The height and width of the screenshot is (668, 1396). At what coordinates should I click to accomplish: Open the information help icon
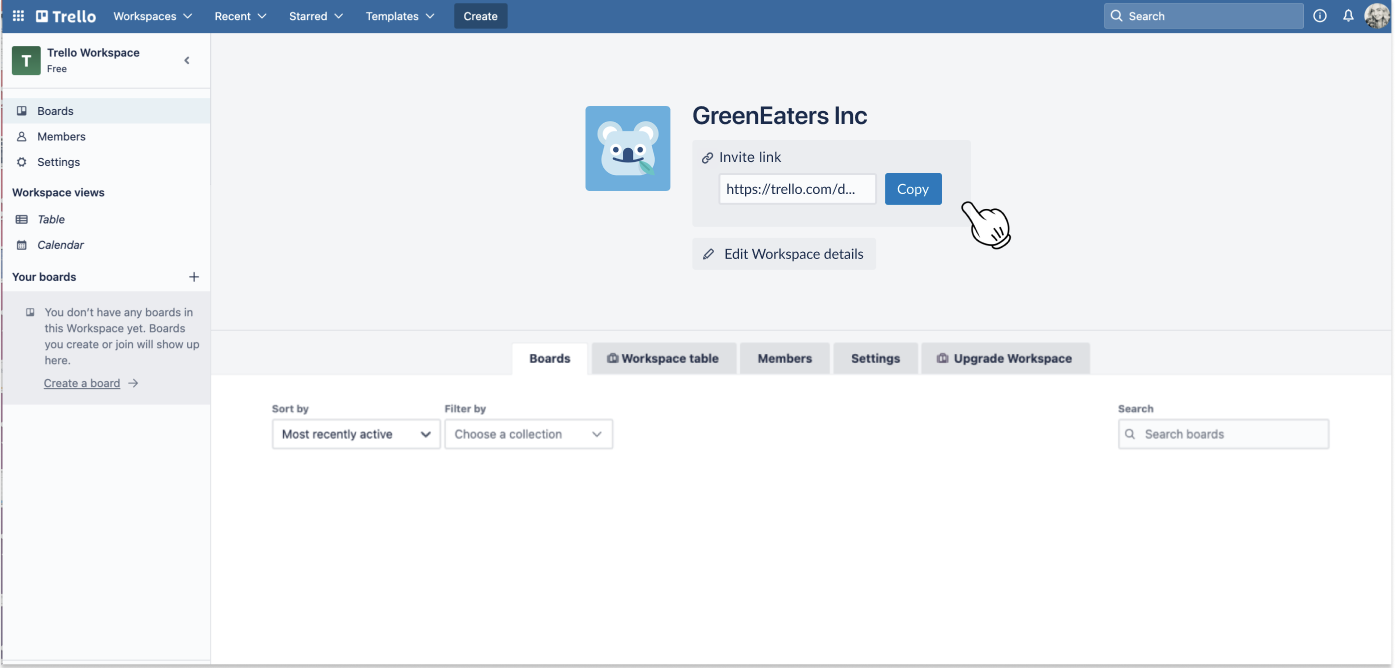coord(1320,16)
